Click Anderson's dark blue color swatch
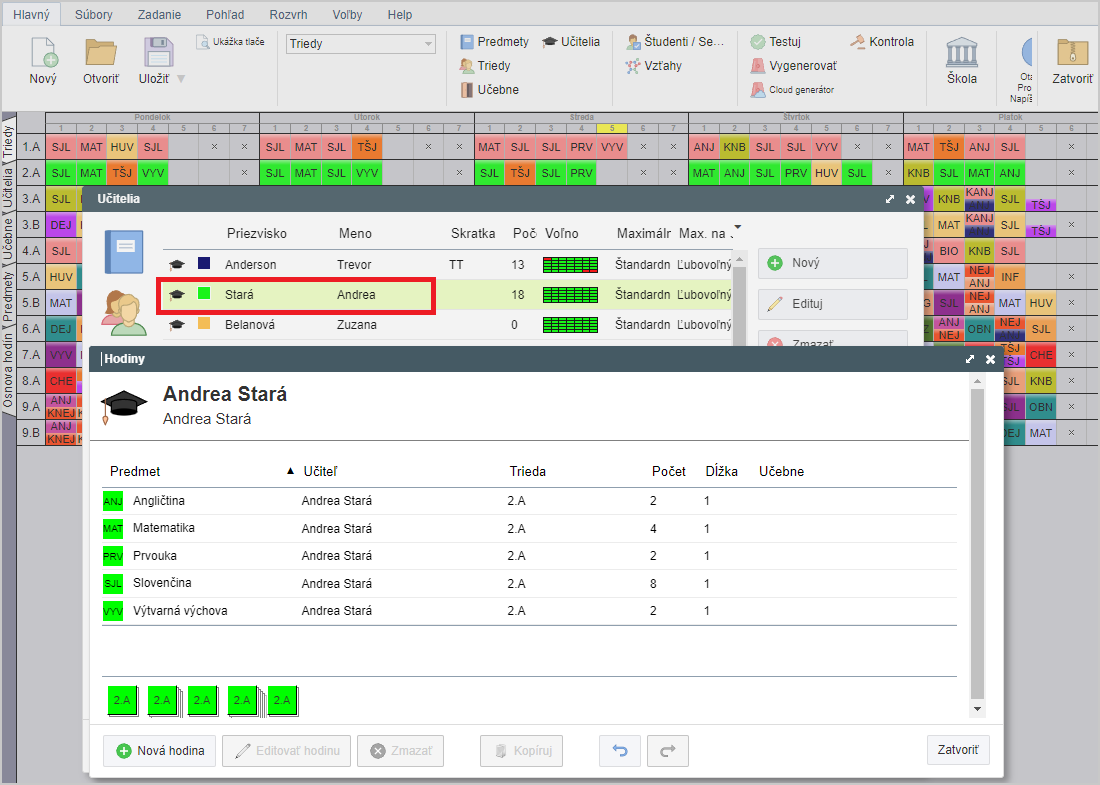 pyautogui.click(x=204, y=263)
